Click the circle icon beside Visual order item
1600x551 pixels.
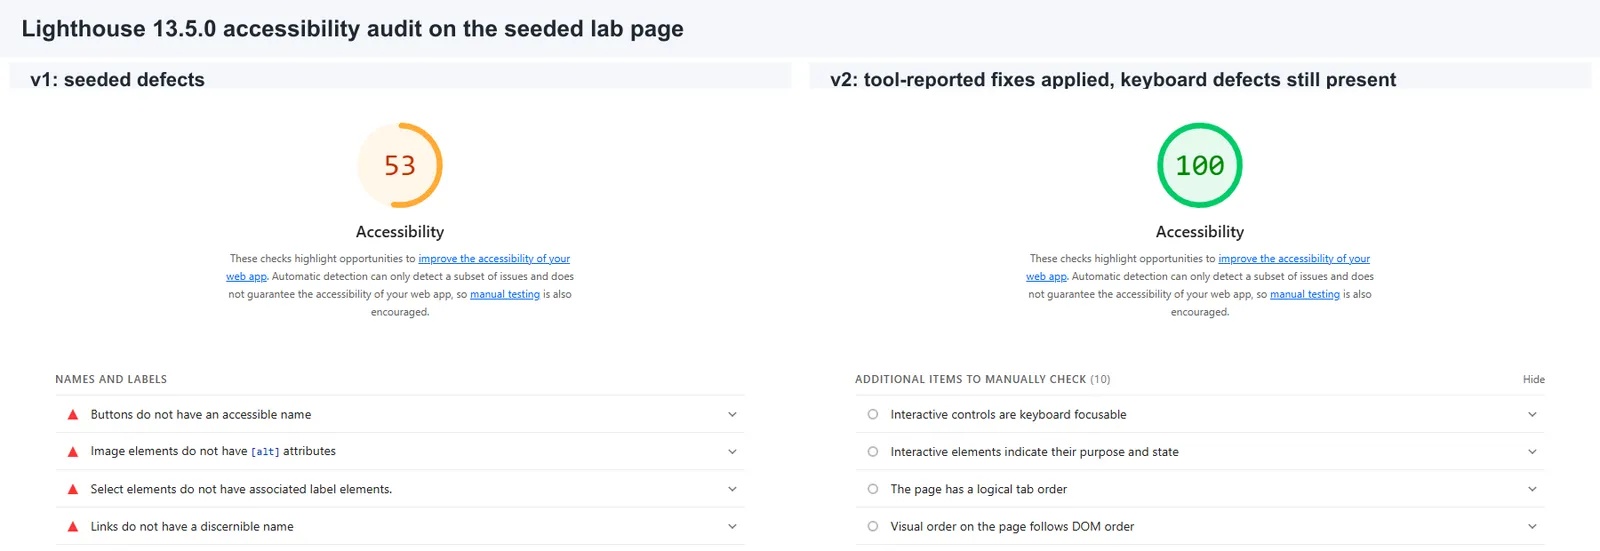pyautogui.click(x=873, y=526)
